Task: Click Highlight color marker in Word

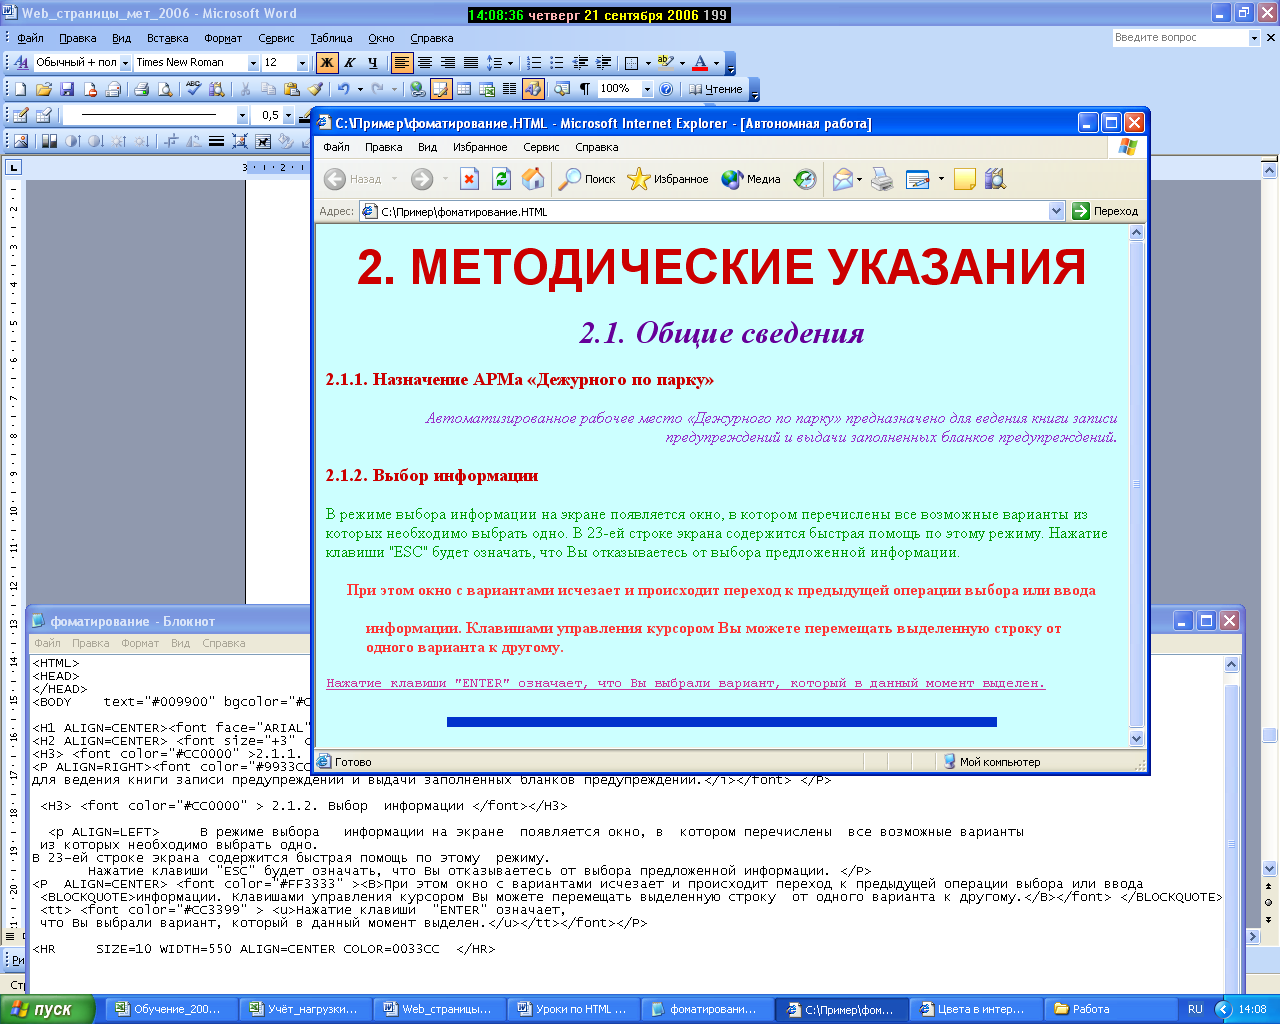Action: pyautogui.click(x=665, y=62)
